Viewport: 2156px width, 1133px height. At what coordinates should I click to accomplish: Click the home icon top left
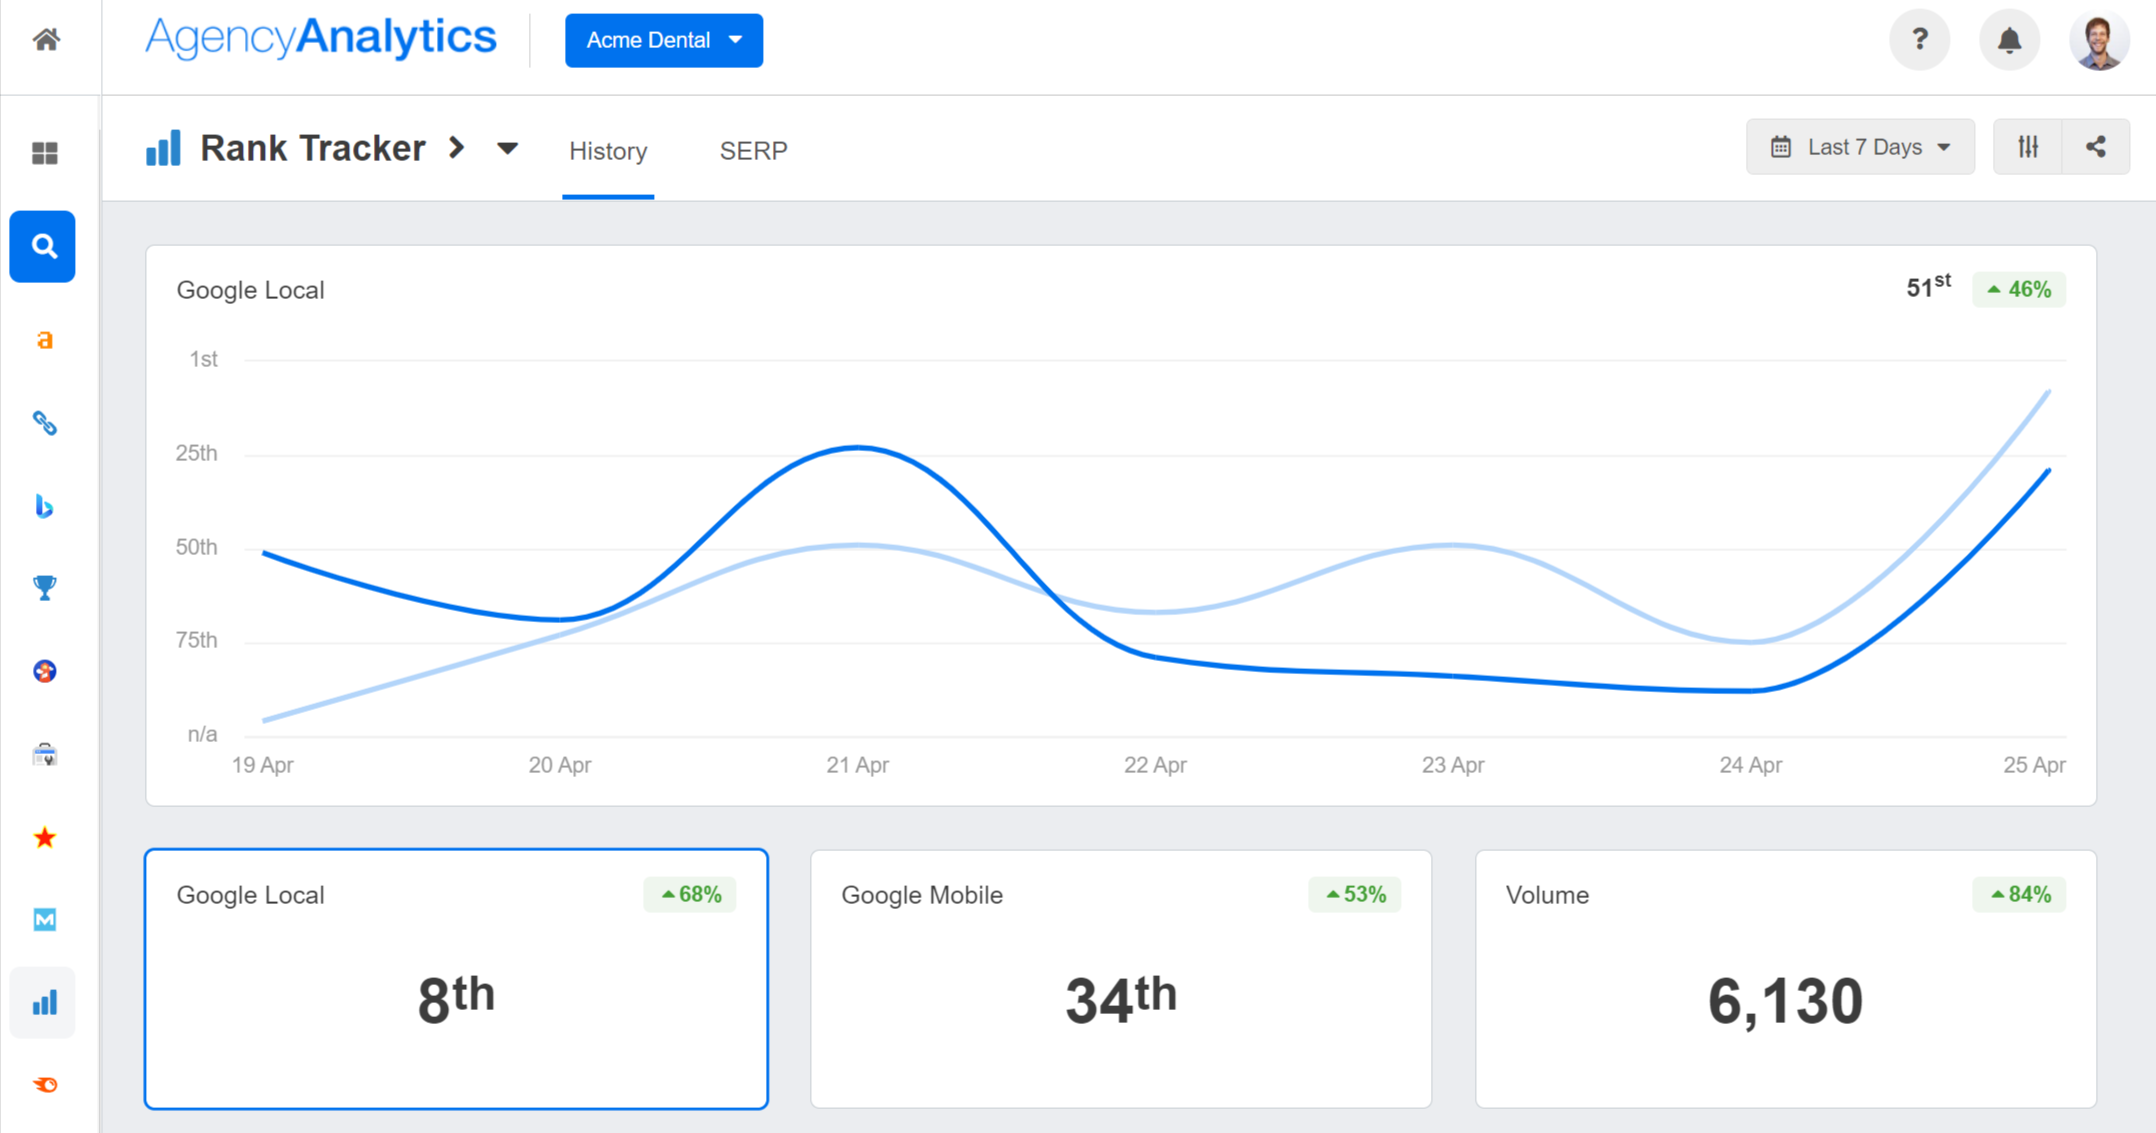[x=44, y=40]
